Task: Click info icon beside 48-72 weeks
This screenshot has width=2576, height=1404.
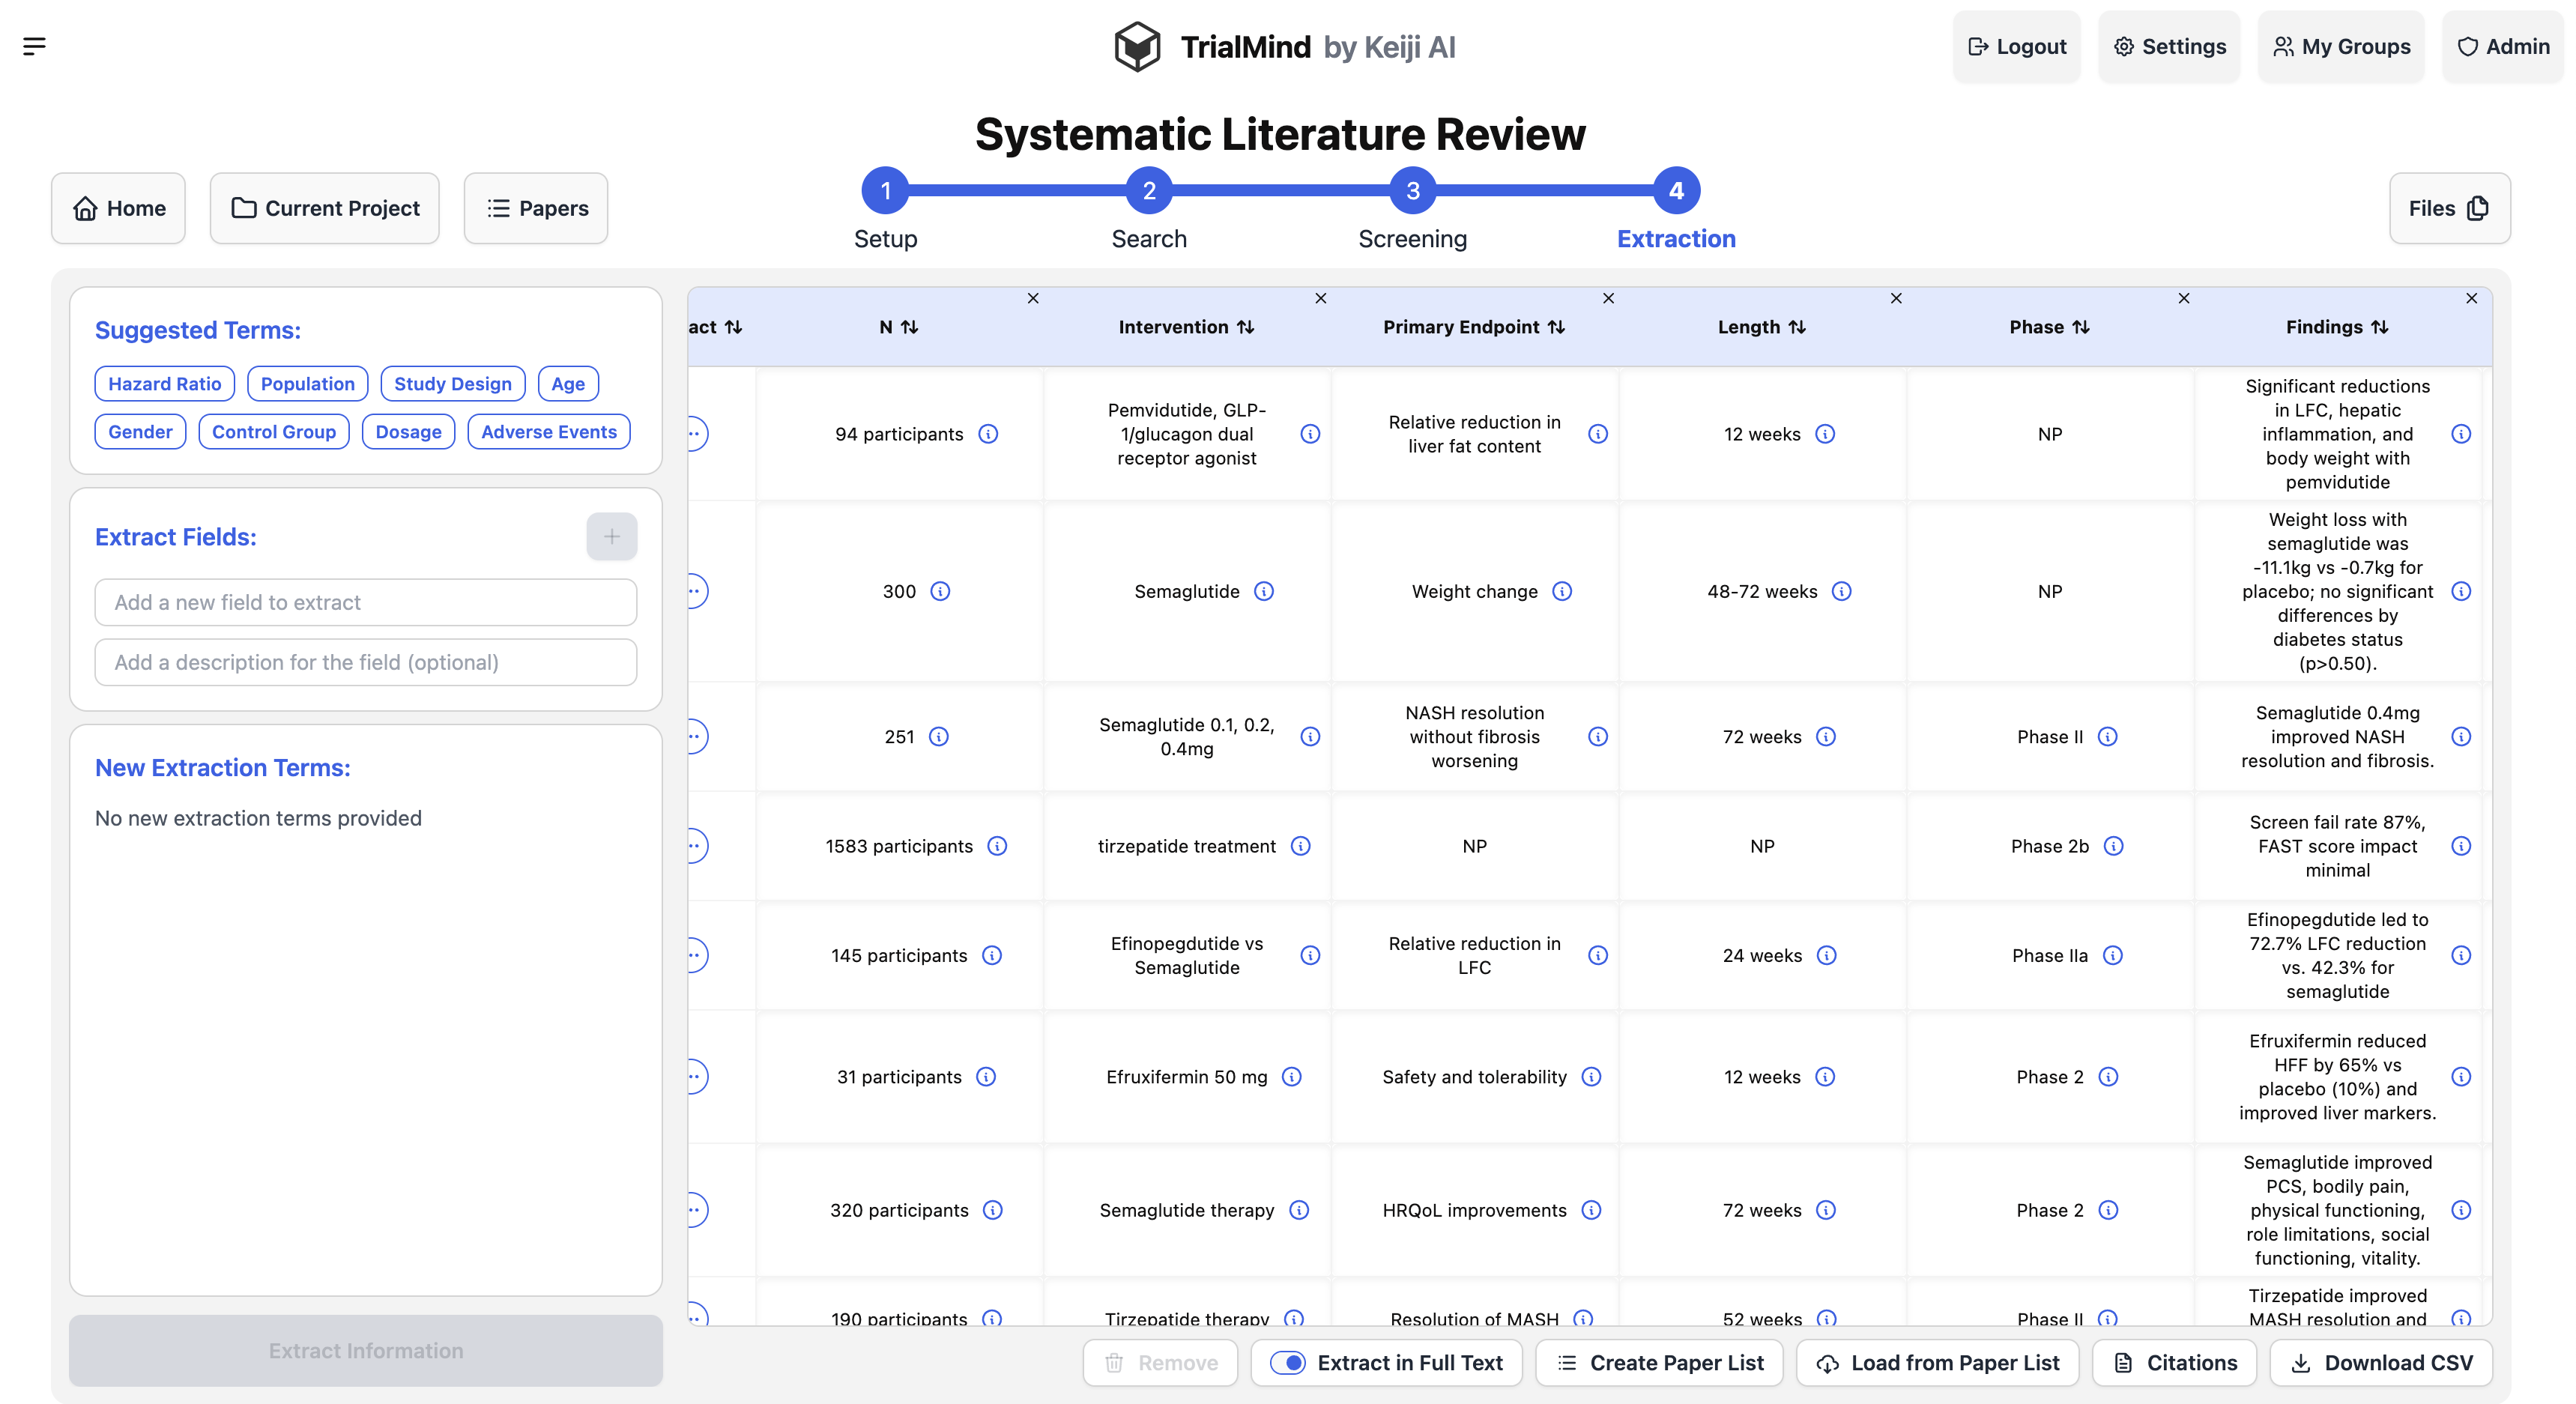Action: [1841, 591]
